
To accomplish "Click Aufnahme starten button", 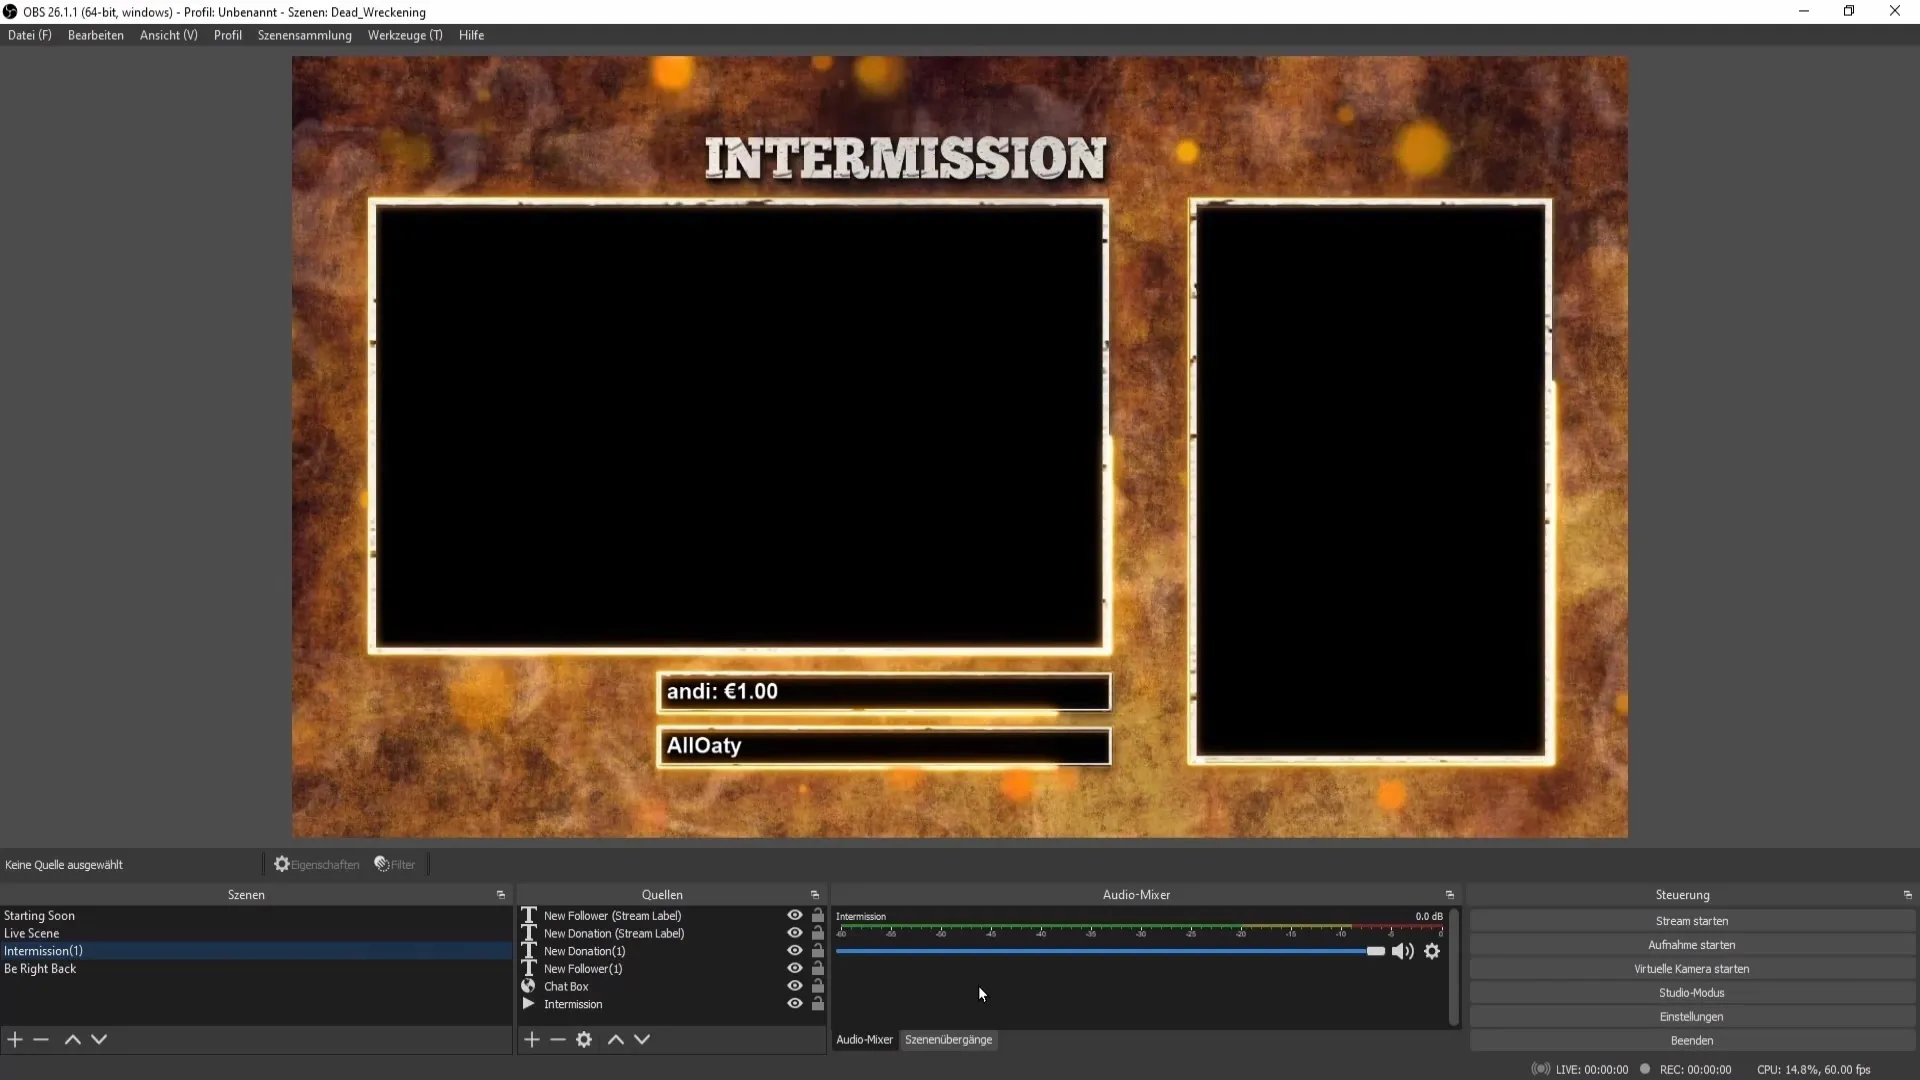I will (x=1692, y=945).
